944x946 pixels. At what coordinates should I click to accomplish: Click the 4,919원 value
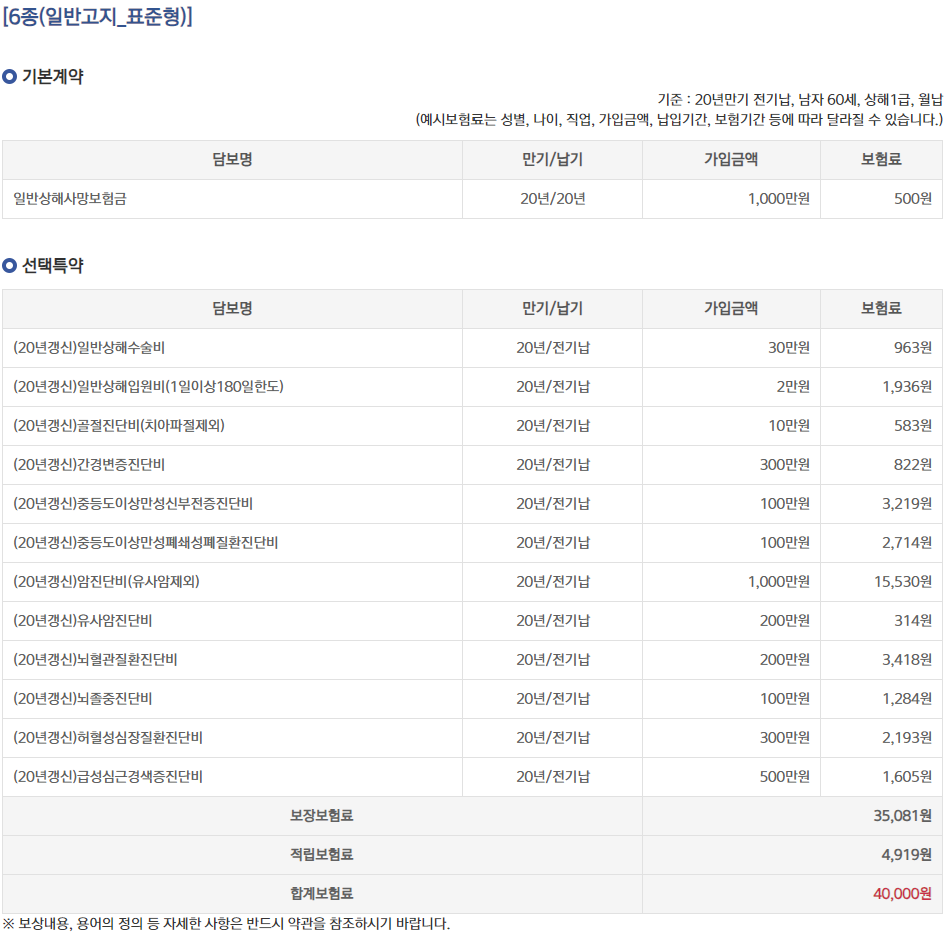[907, 854]
